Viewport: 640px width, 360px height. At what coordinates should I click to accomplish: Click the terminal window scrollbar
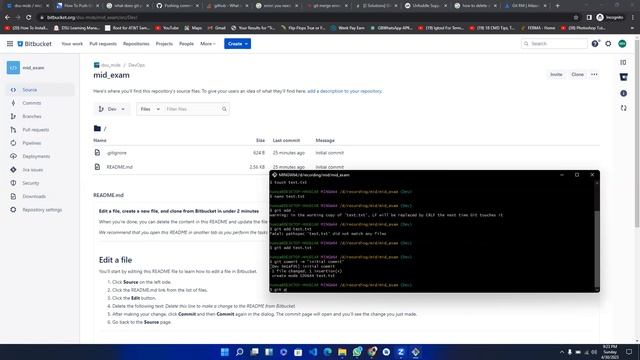point(597,249)
